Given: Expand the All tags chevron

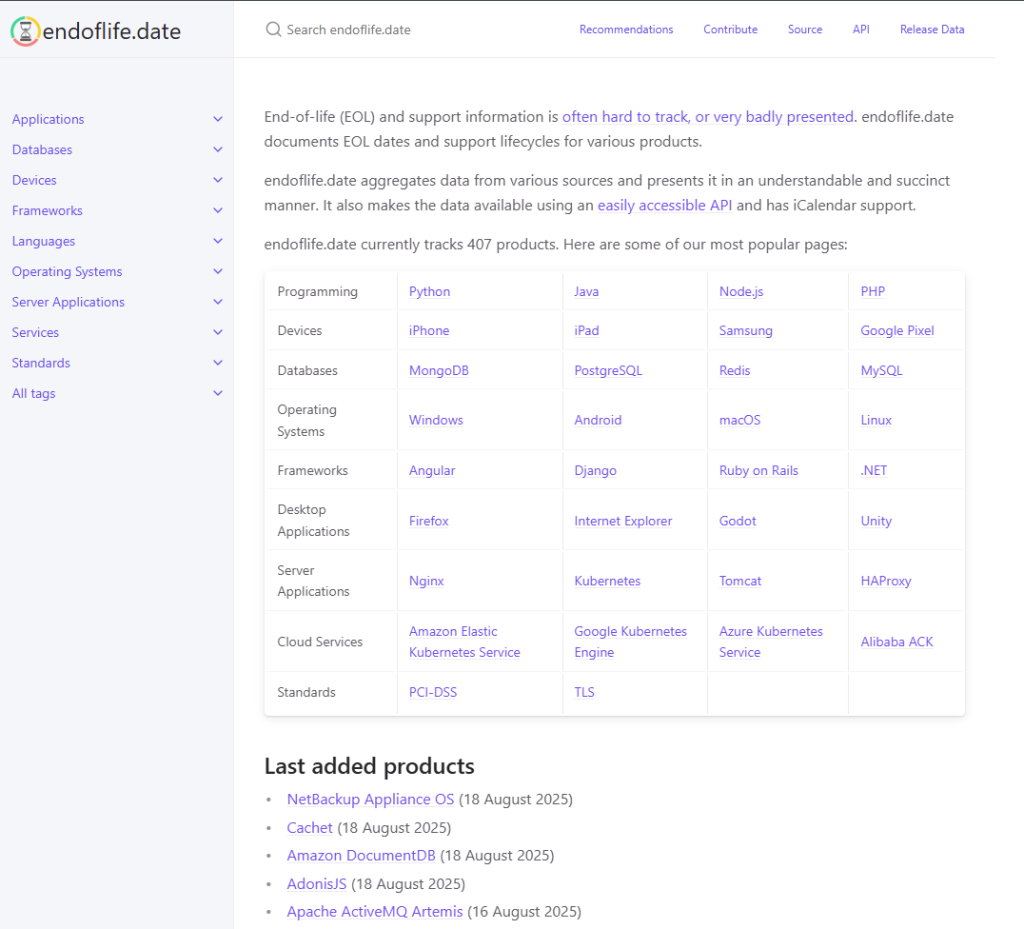Looking at the screenshot, I should tap(218, 394).
